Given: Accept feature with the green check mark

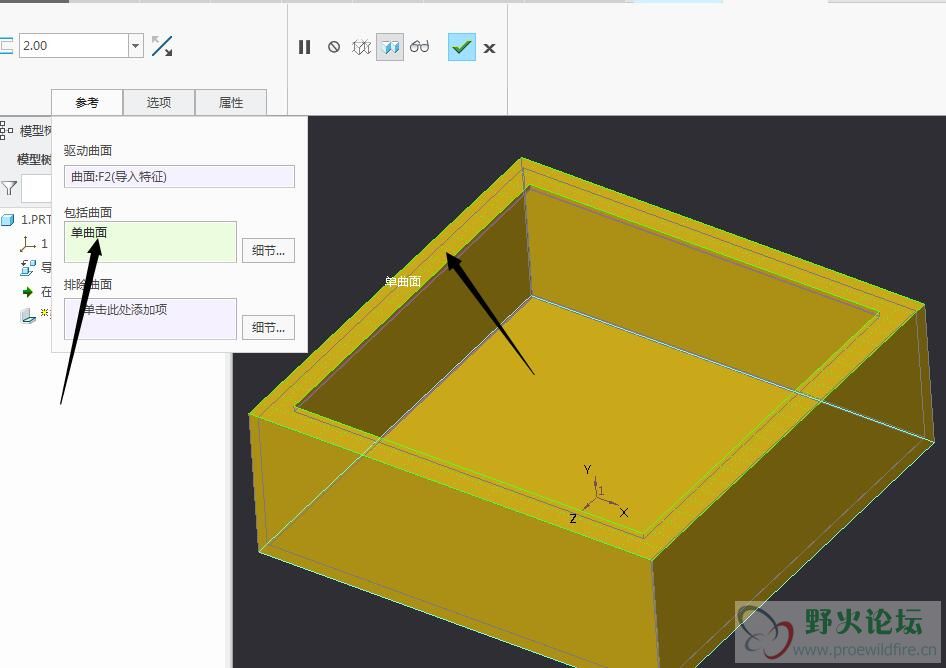Looking at the screenshot, I should 462,47.
